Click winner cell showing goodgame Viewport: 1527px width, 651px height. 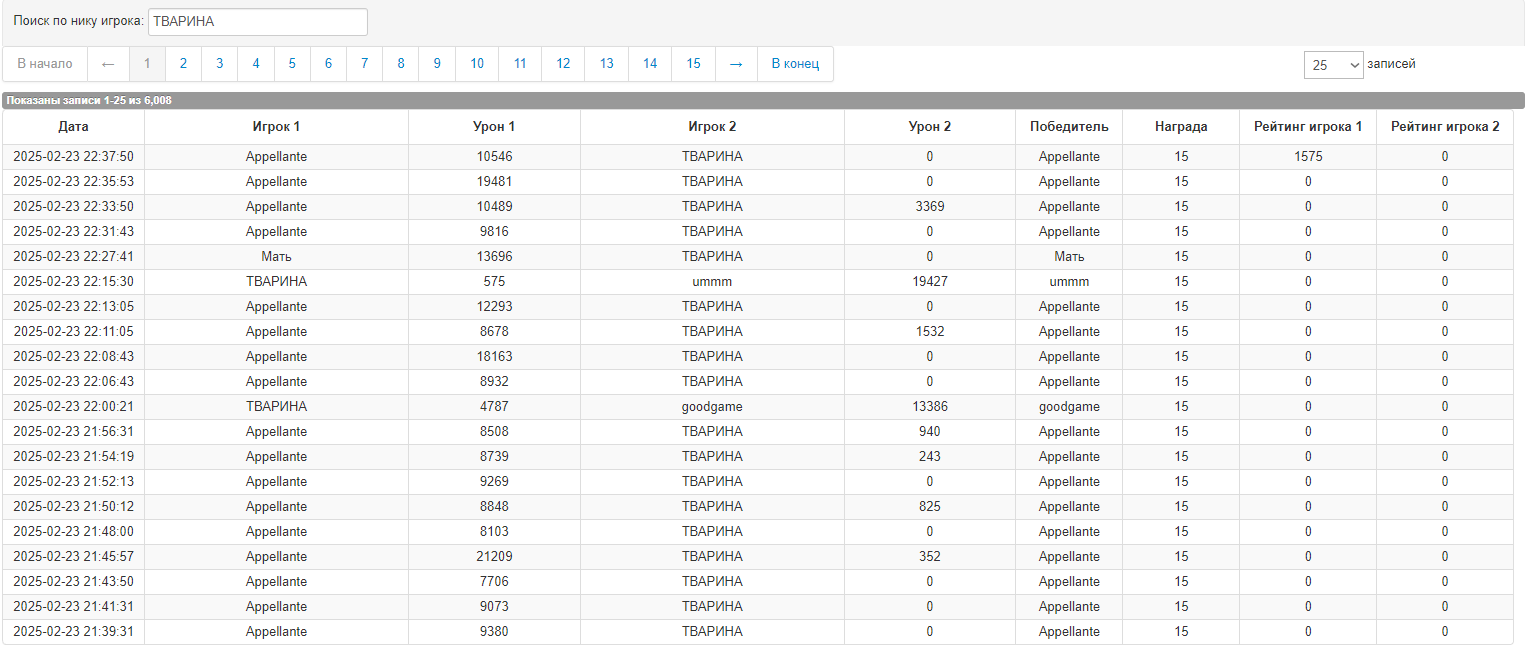coord(1069,407)
